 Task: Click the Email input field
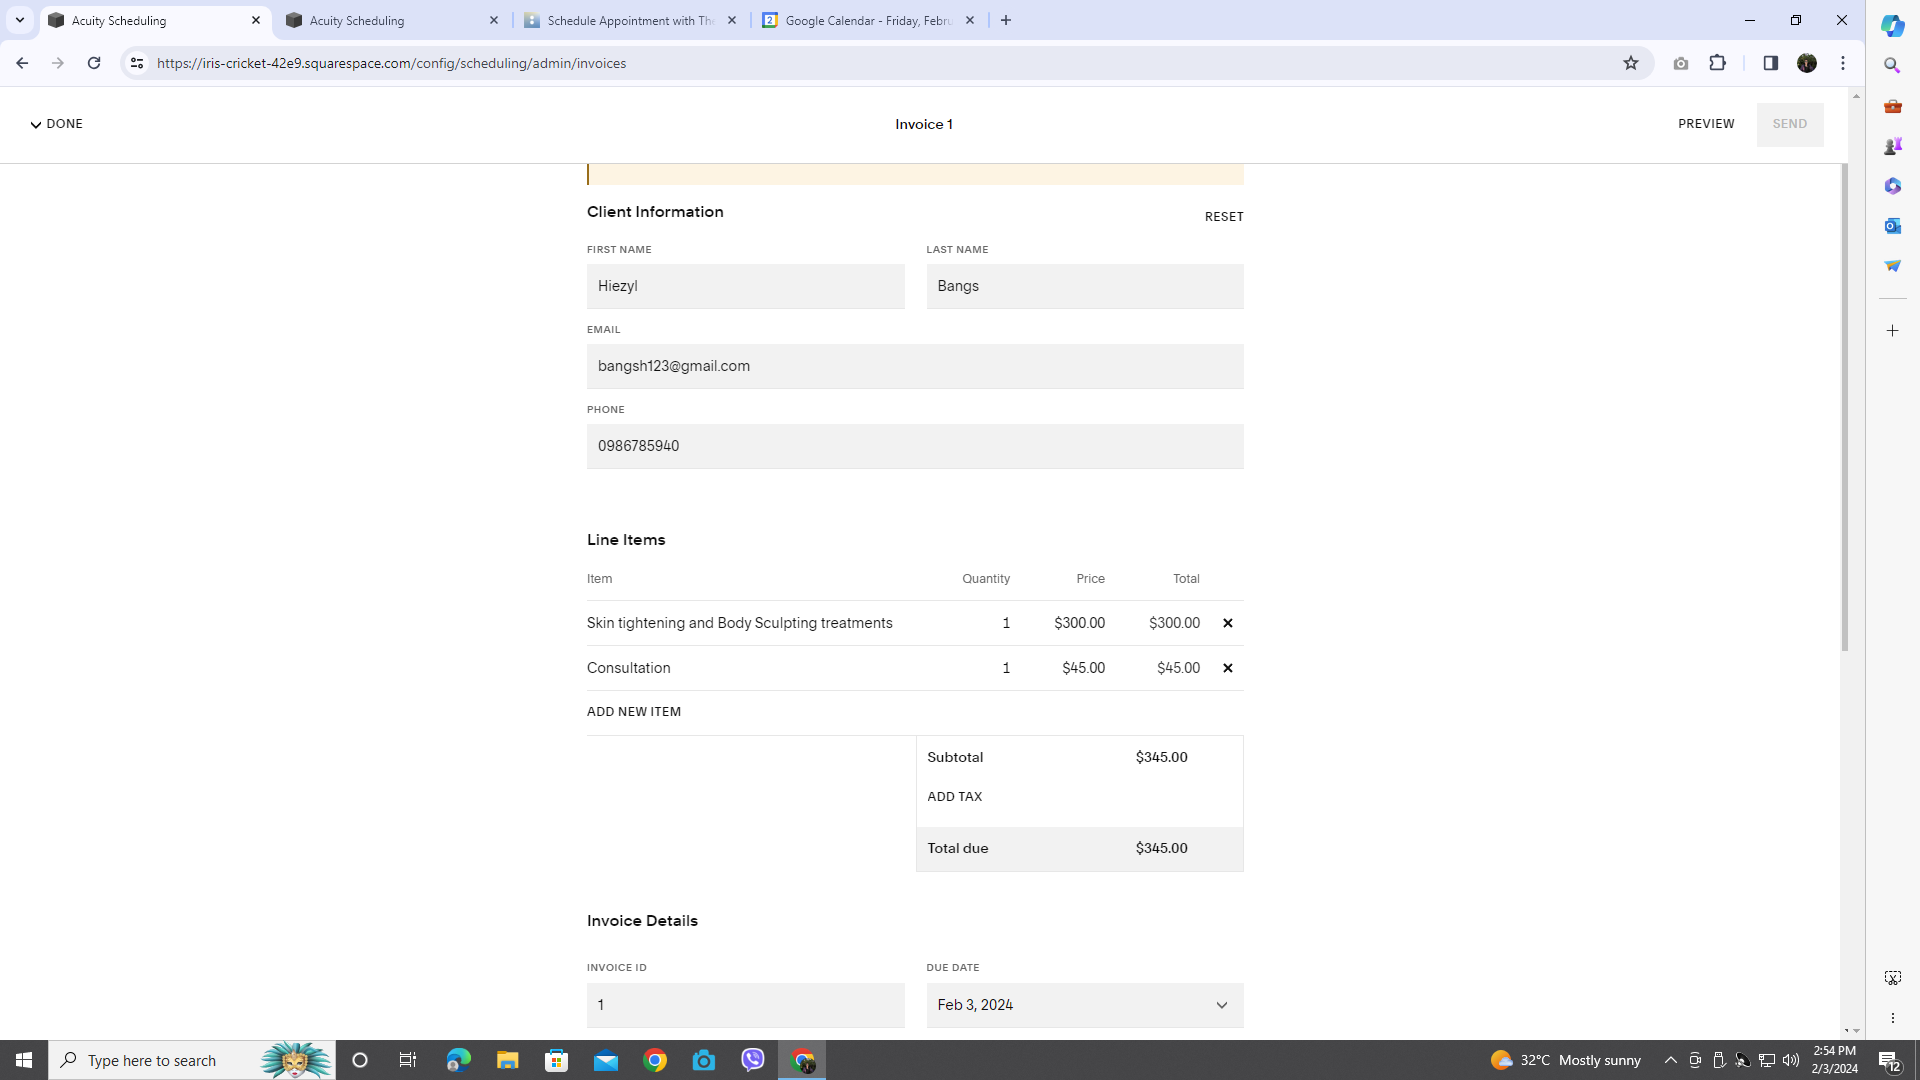pyautogui.click(x=914, y=366)
